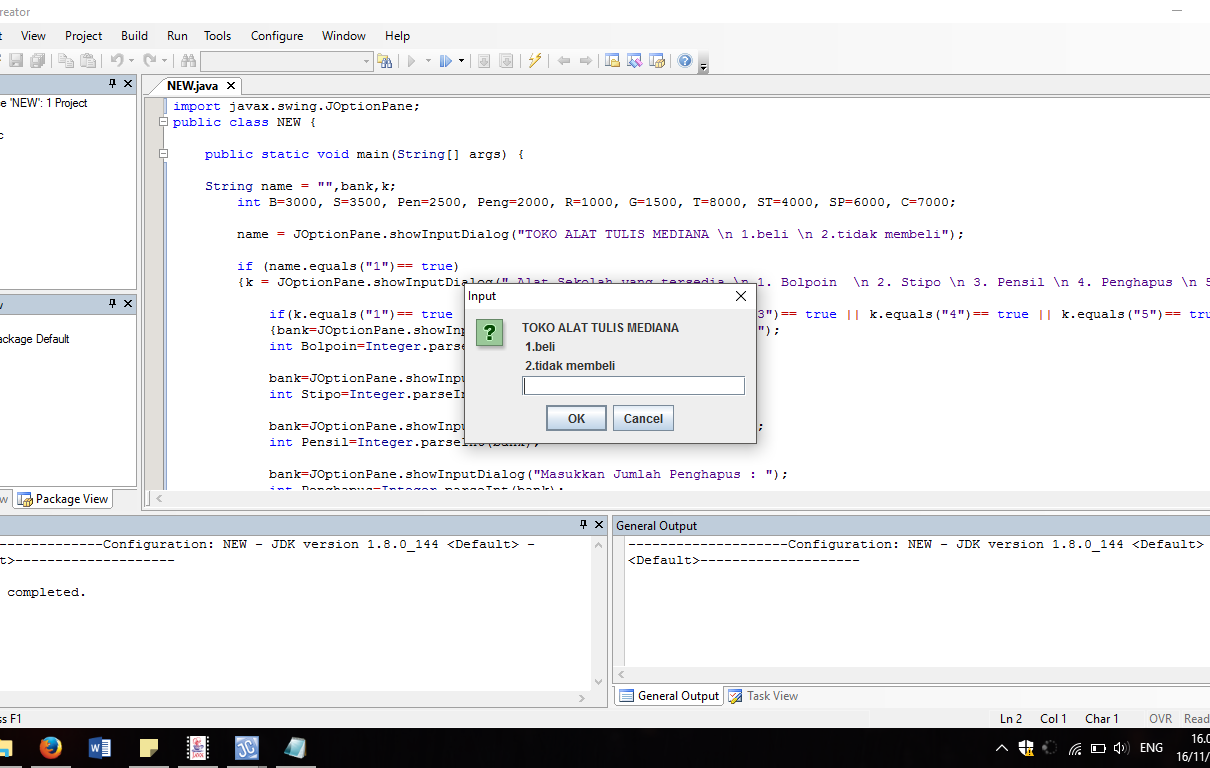Screen dimensions: 1210x768
Task: Switch to the Package View tab
Action: click(63, 499)
